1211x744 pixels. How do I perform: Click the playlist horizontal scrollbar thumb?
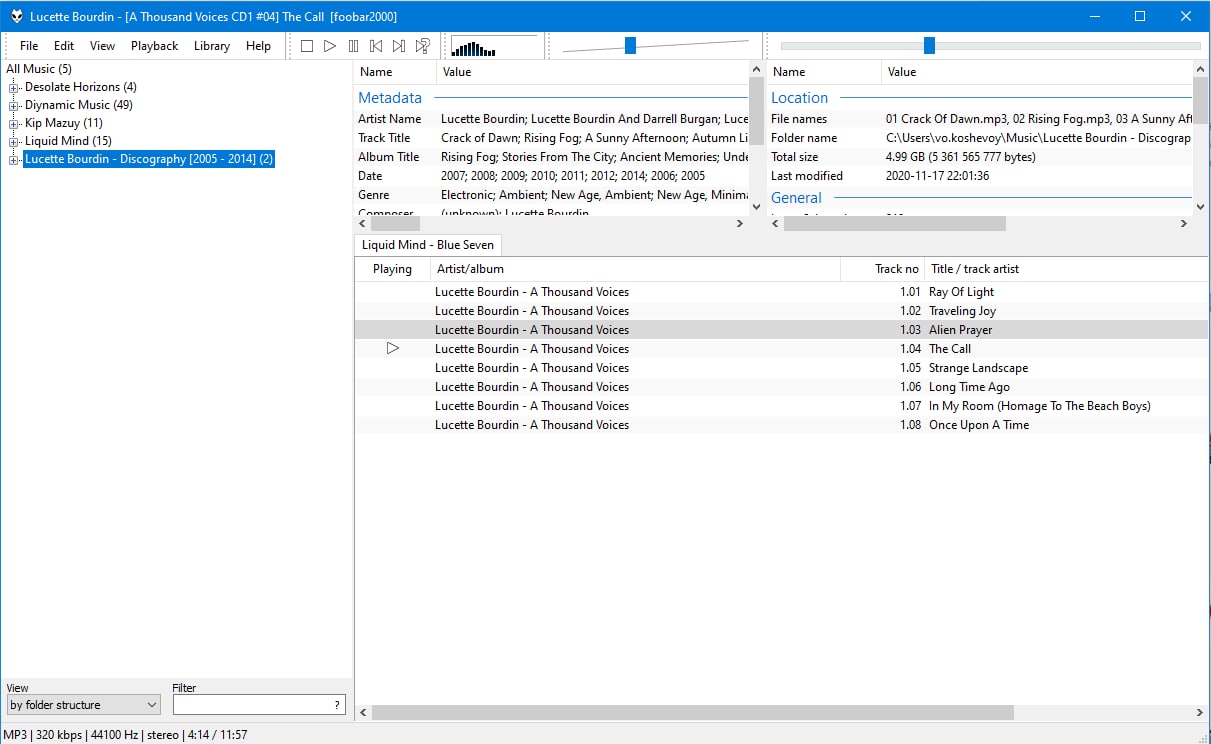click(692, 713)
